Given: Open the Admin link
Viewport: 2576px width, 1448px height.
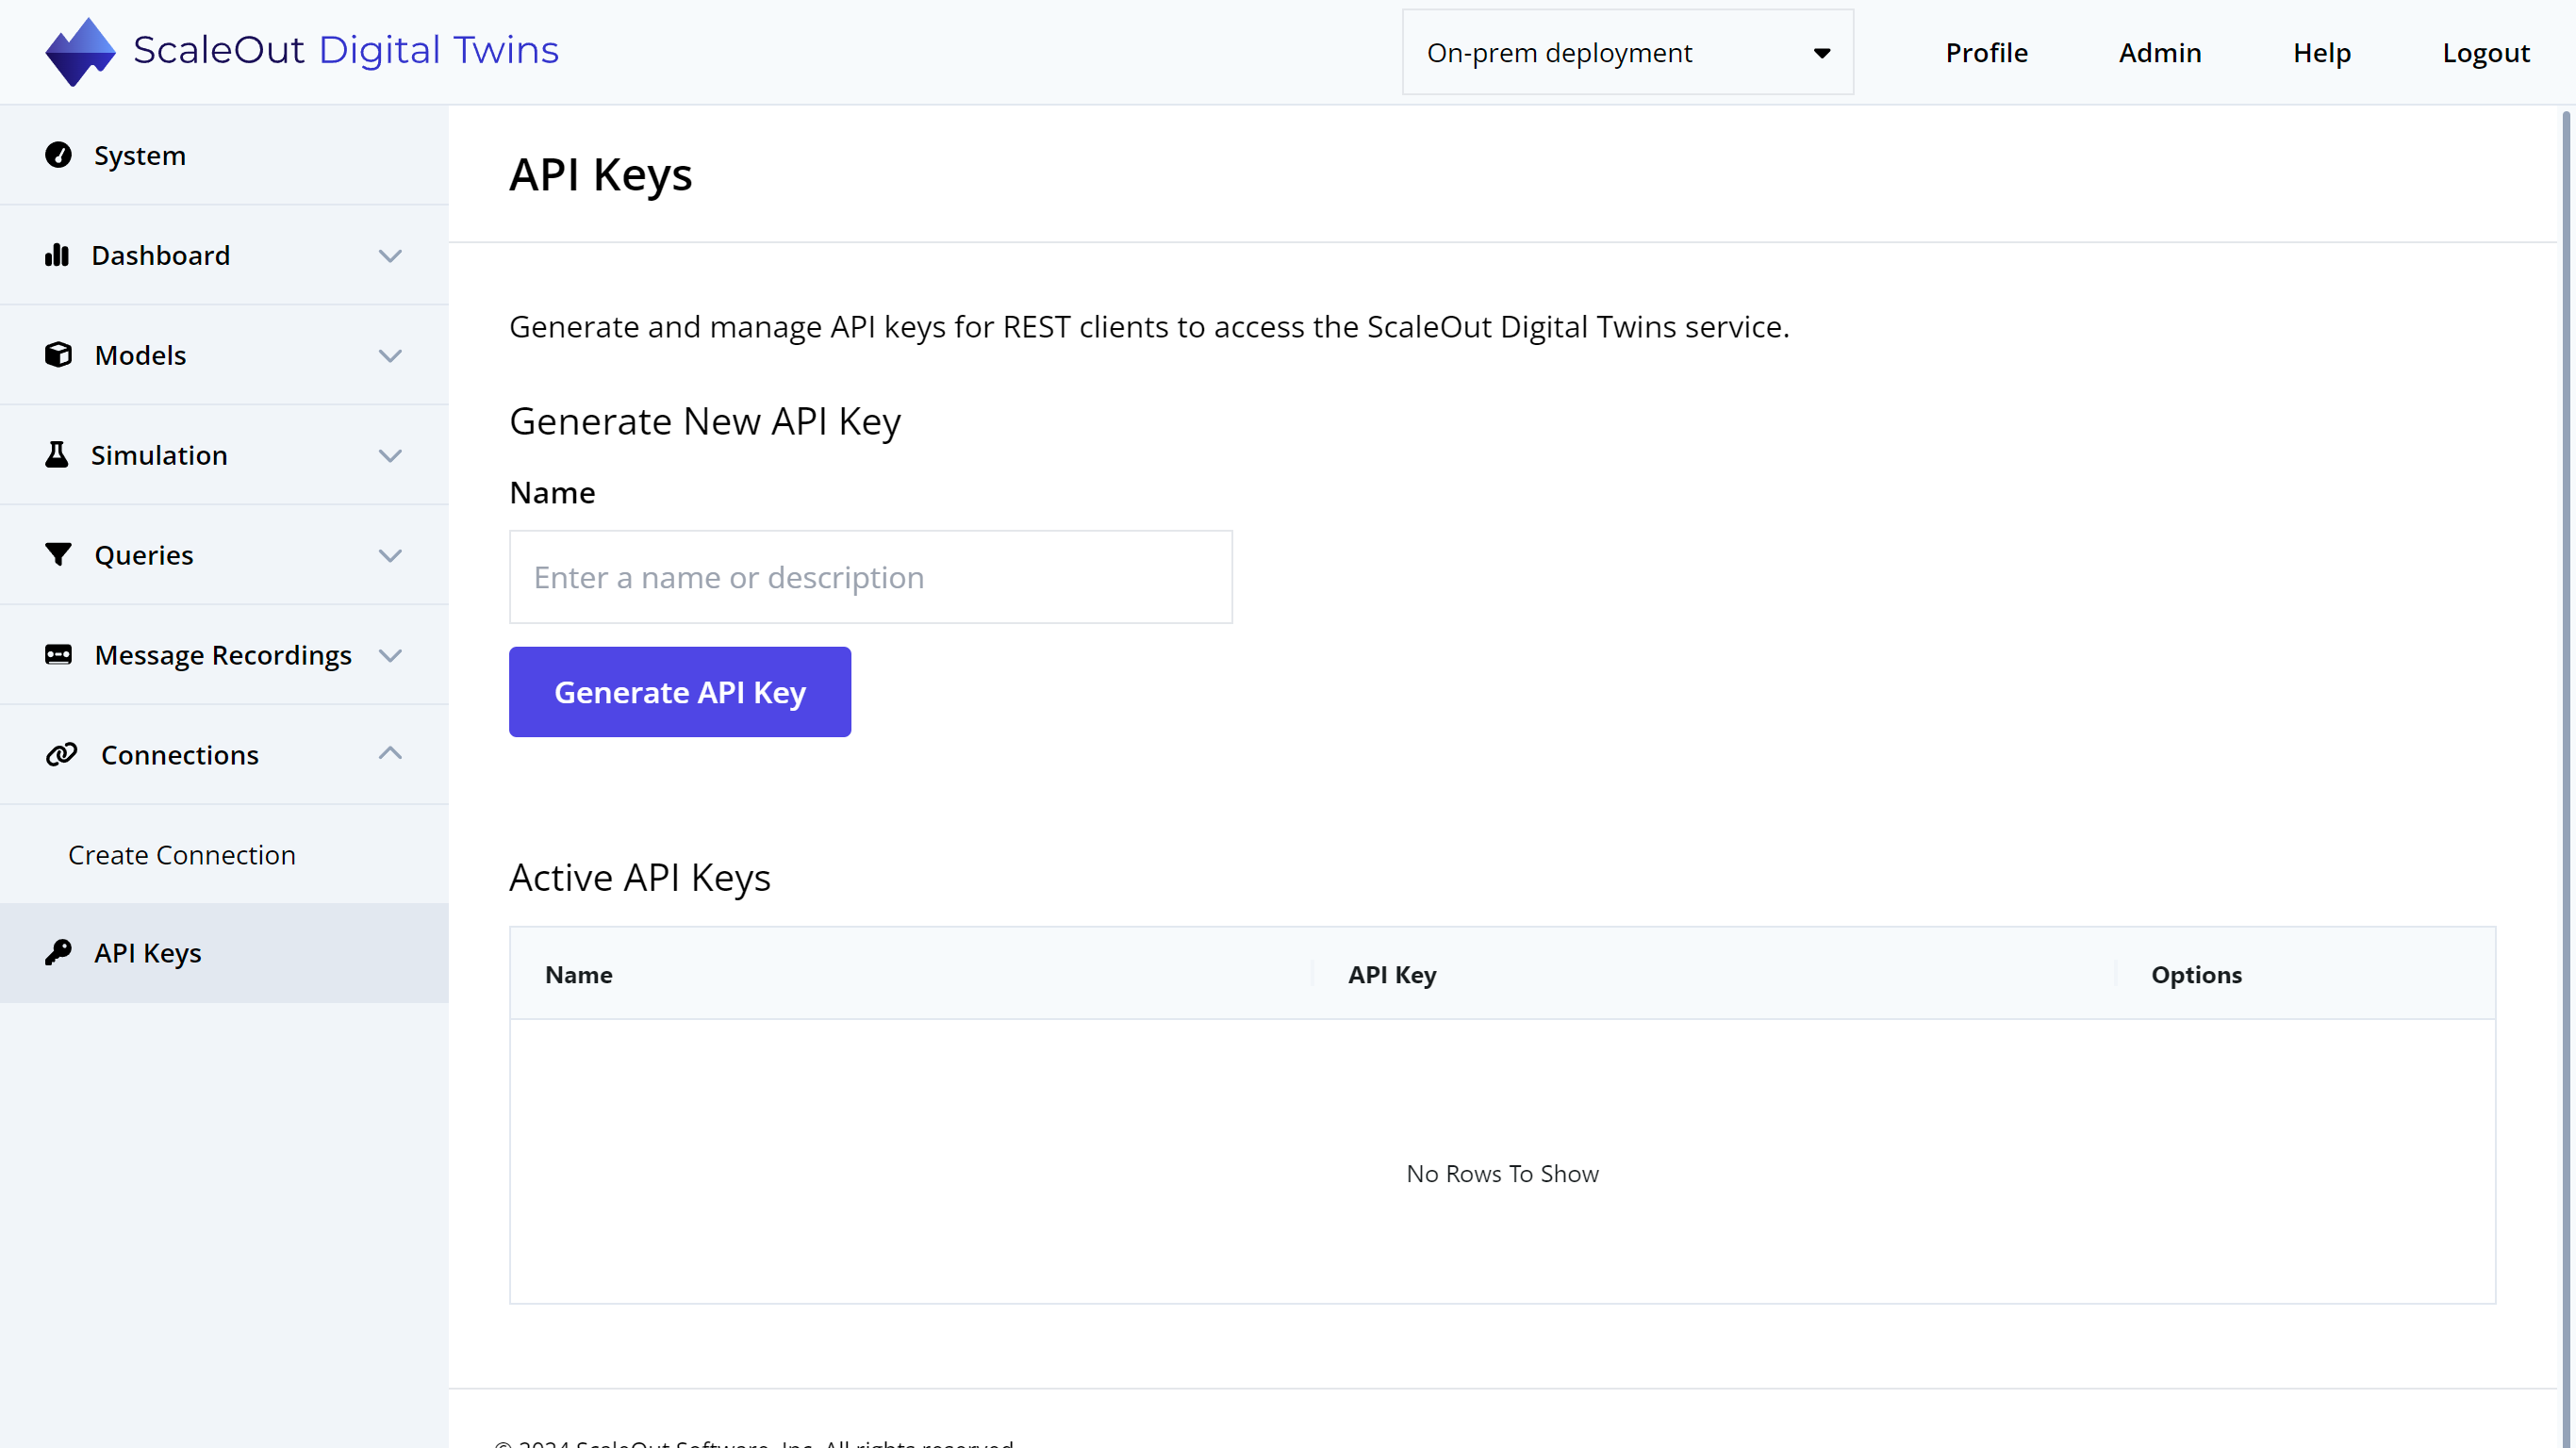Looking at the screenshot, I should tap(2159, 52).
